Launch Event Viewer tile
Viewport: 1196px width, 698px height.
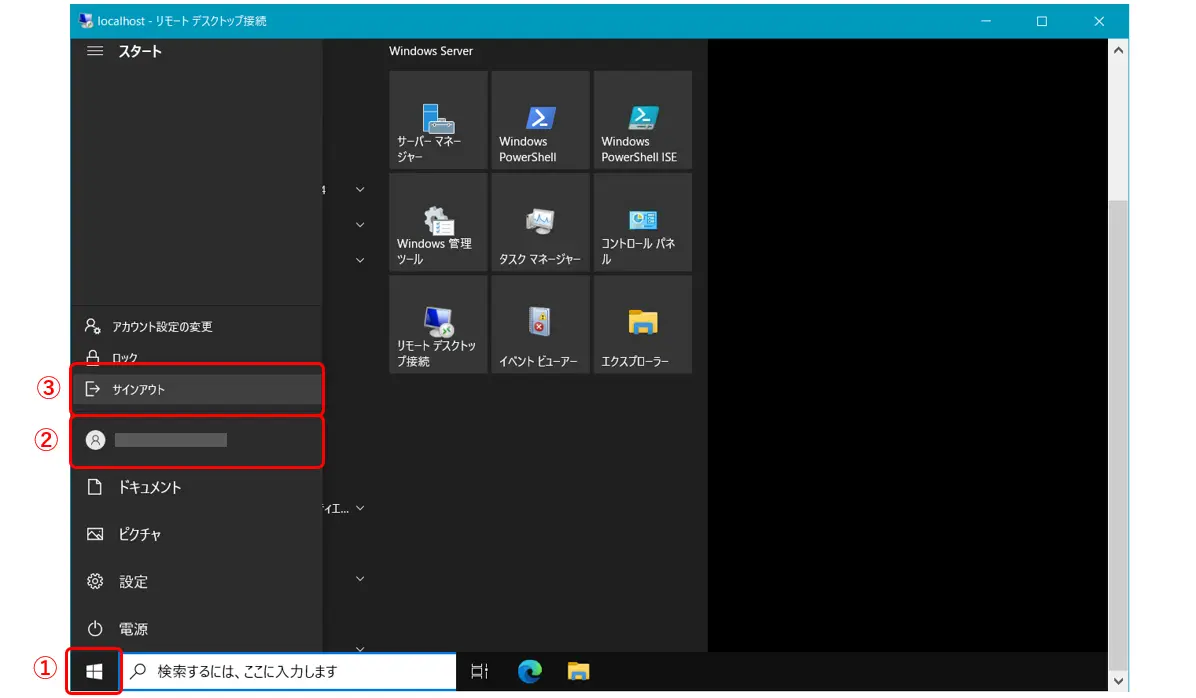click(540, 325)
